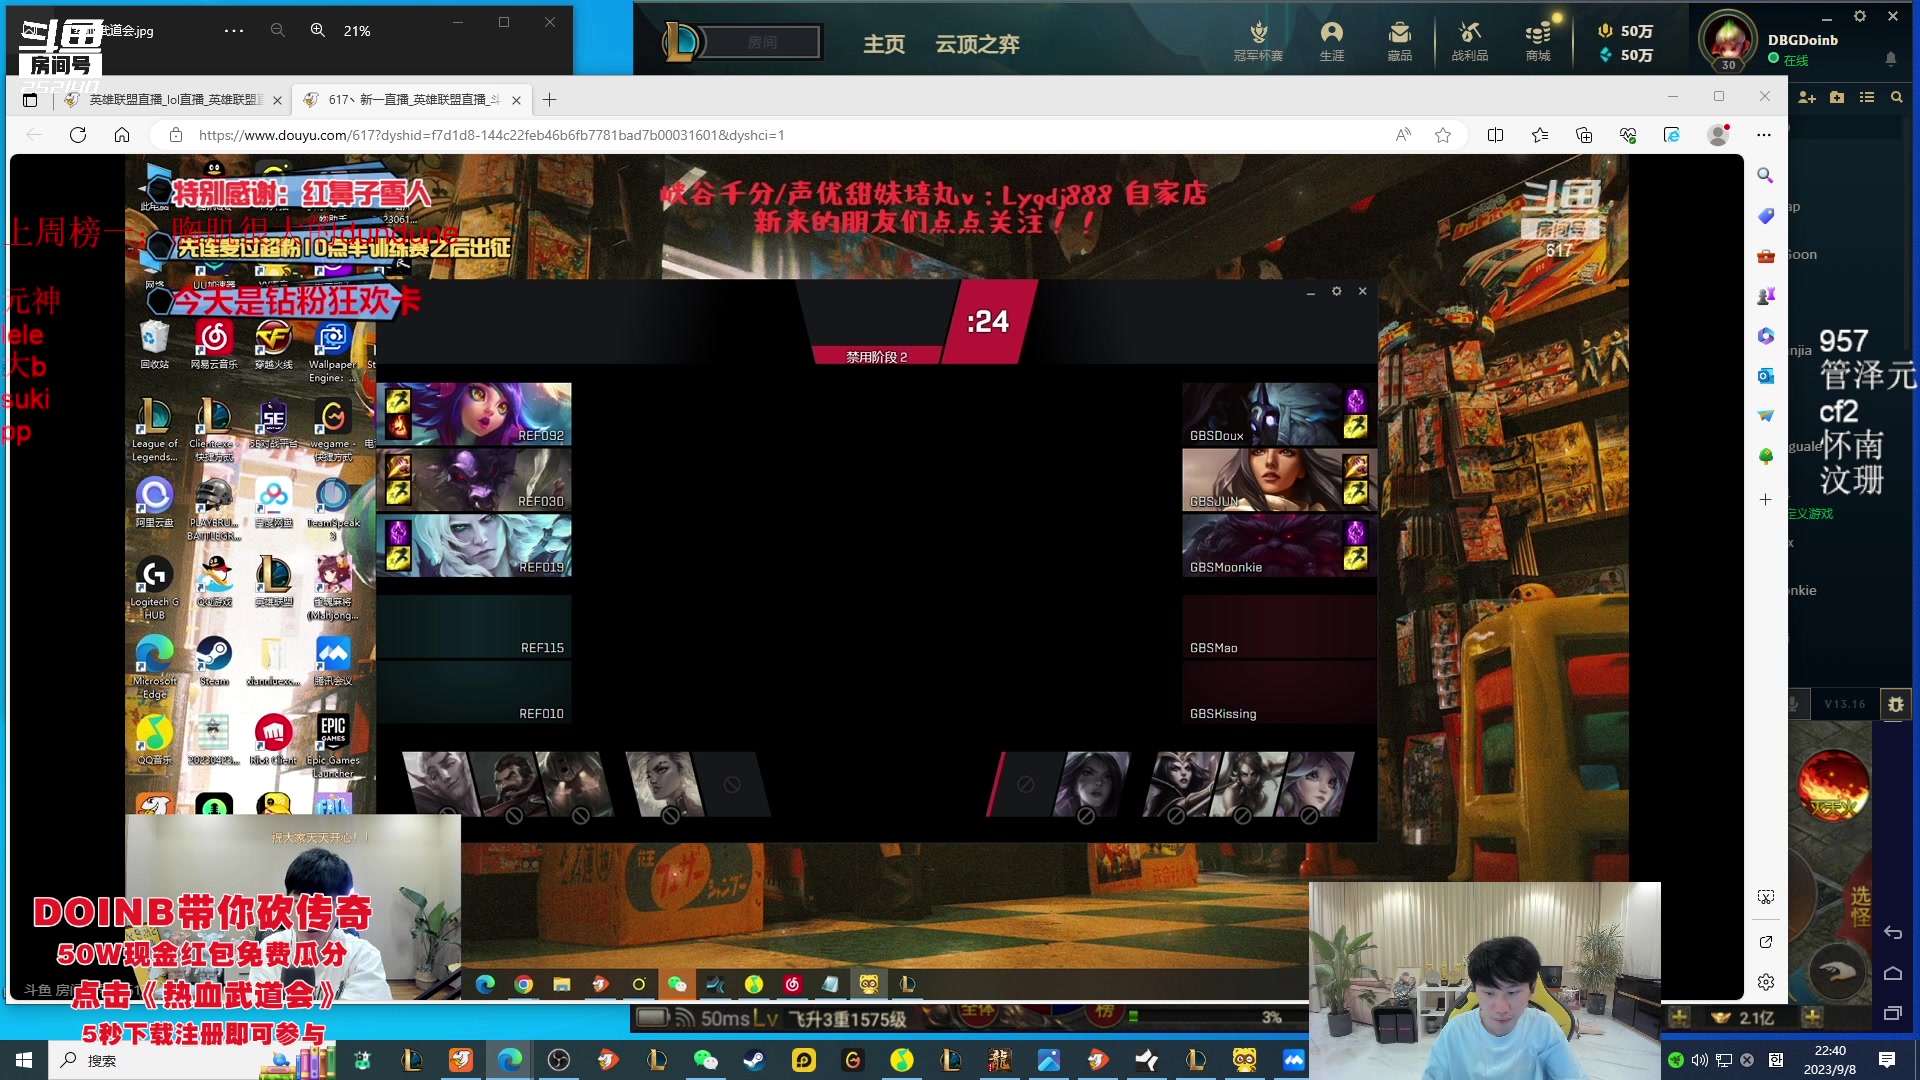This screenshot has height=1080, width=1920.
Task: Open the Windows notification center
Action: click(1887, 1060)
